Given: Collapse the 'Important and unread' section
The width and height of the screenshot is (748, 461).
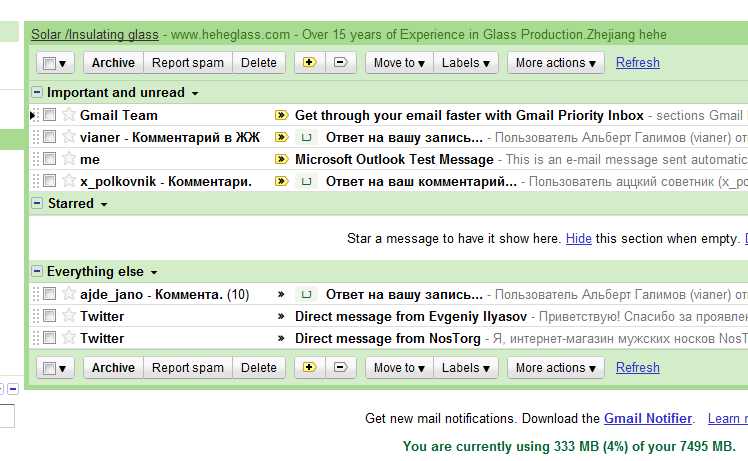Looking at the screenshot, I should tap(37, 93).
